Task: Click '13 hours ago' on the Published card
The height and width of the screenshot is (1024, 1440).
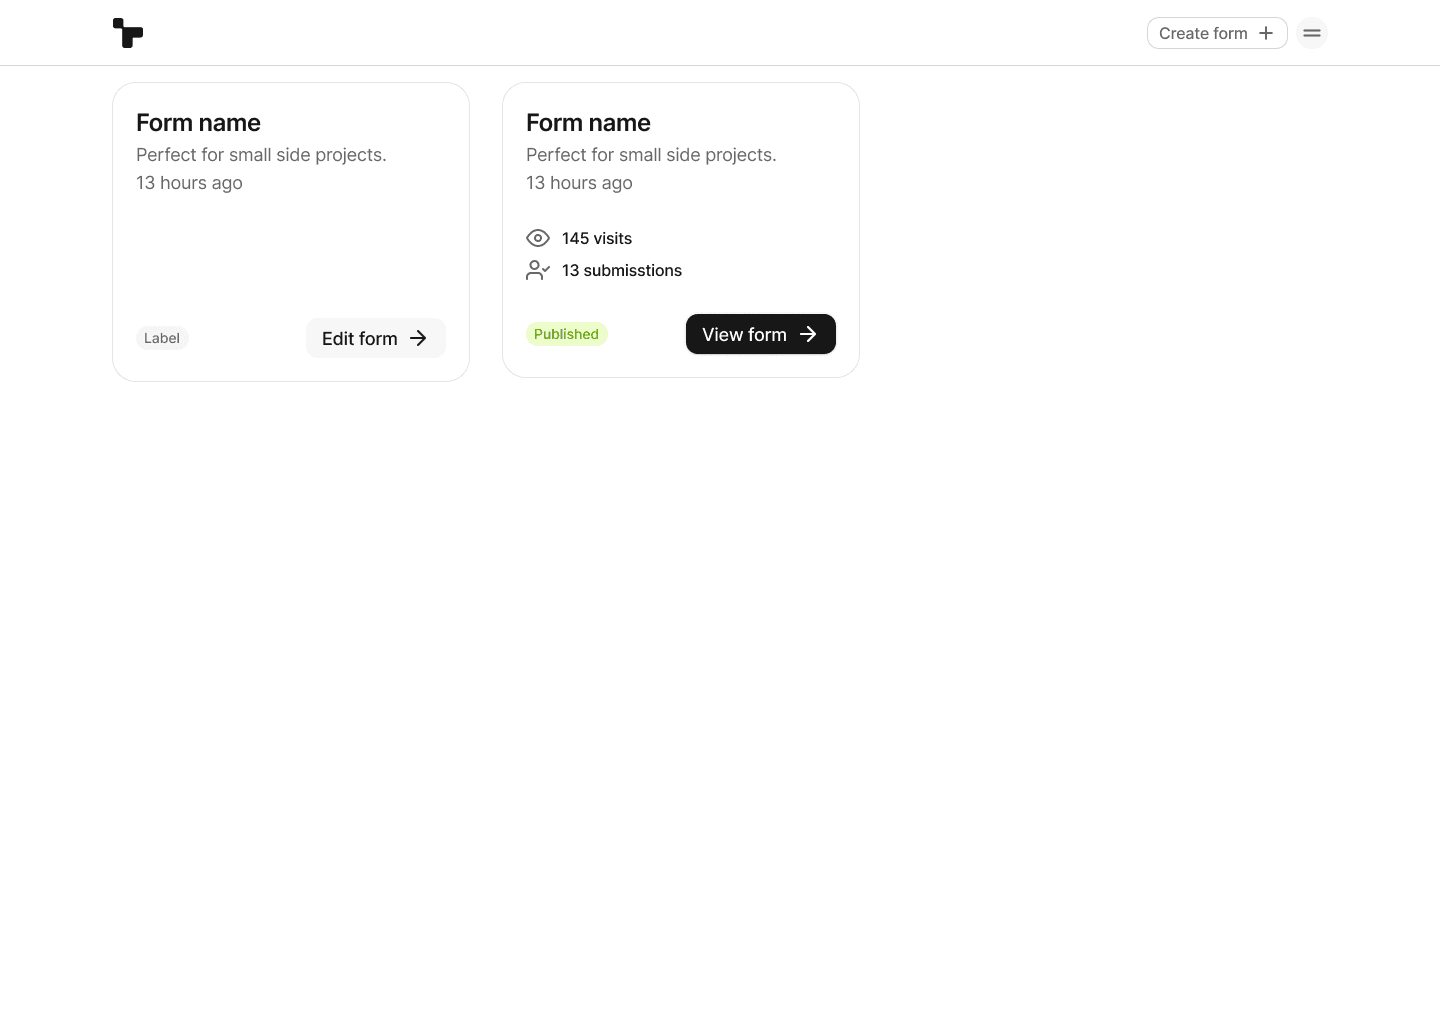Action: (x=579, y=183)
